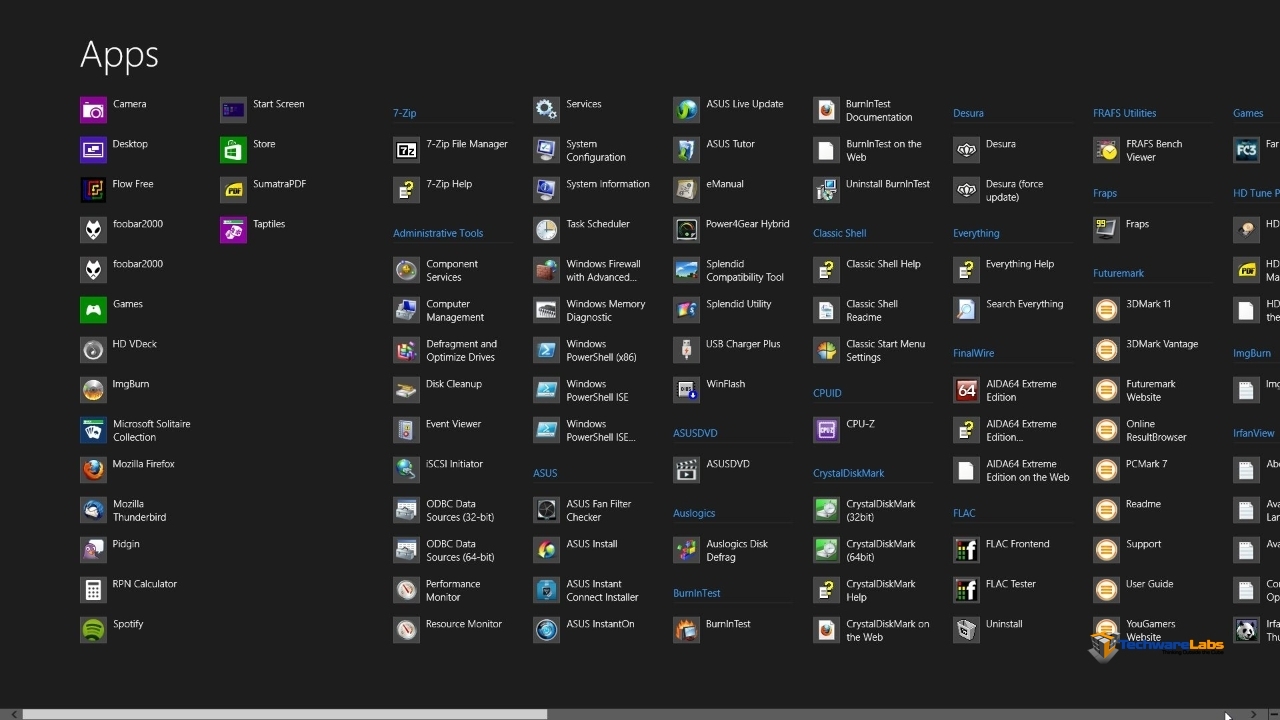Open the Flow Free game icon
This screenshot has height=720, width=1280.
click(93, 190)
